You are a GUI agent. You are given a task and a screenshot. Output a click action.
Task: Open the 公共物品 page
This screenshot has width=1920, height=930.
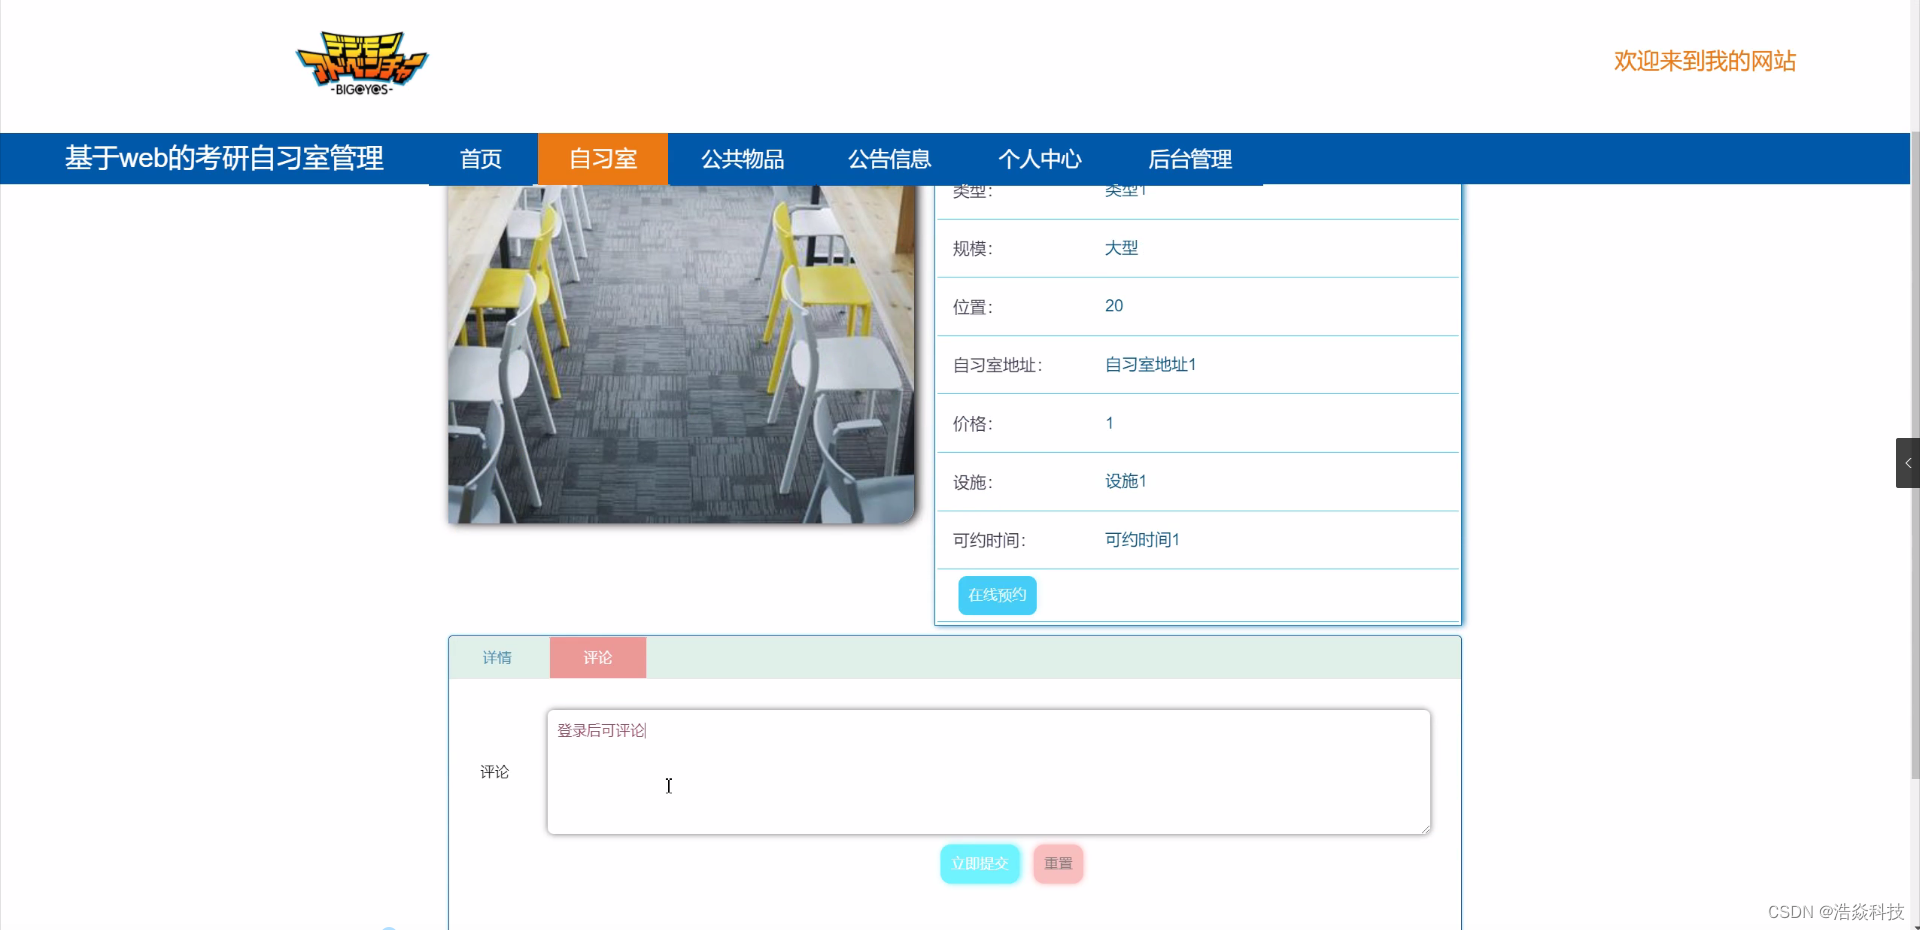741,159
